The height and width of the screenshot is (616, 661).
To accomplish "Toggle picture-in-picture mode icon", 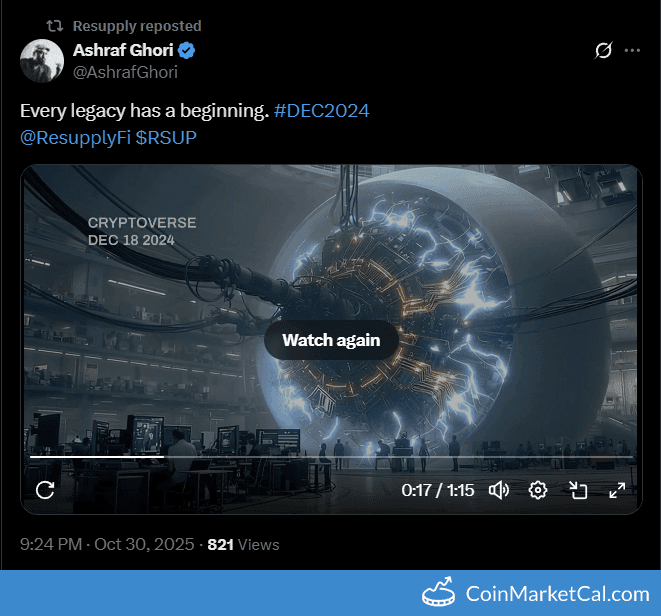I will coord(578,490).
